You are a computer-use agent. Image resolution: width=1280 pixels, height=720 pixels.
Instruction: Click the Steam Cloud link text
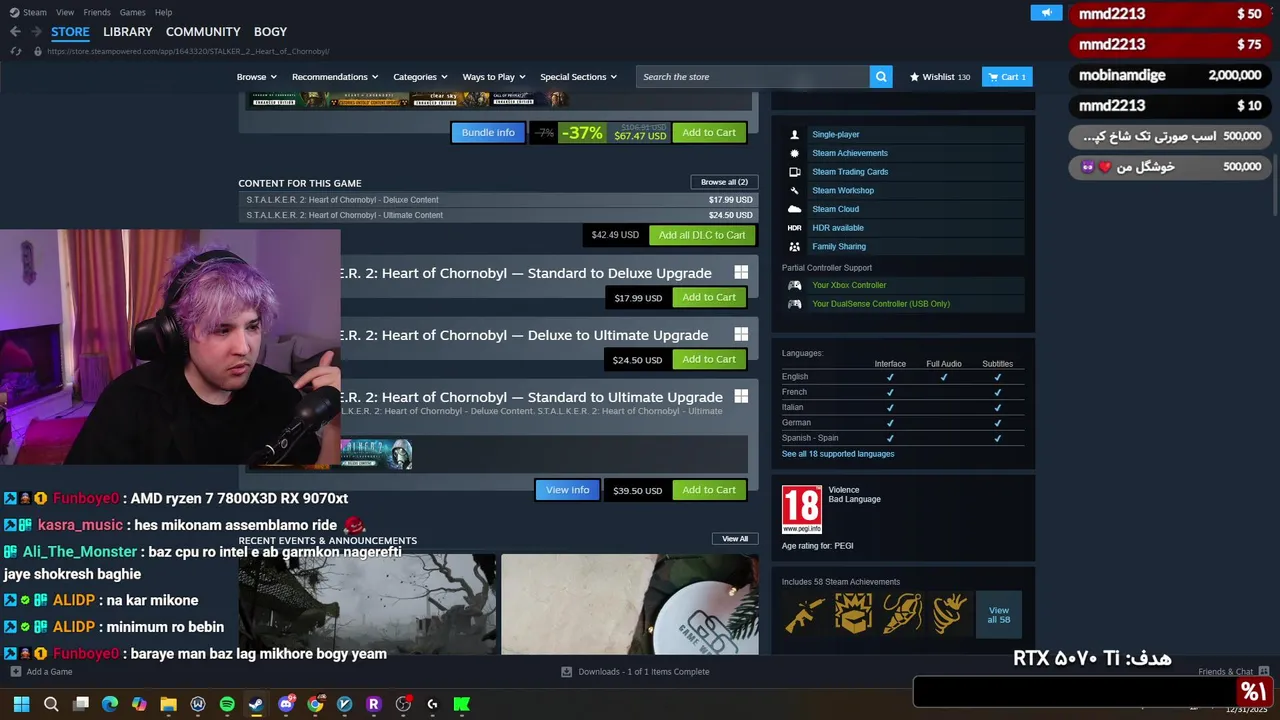click(835, 209)
